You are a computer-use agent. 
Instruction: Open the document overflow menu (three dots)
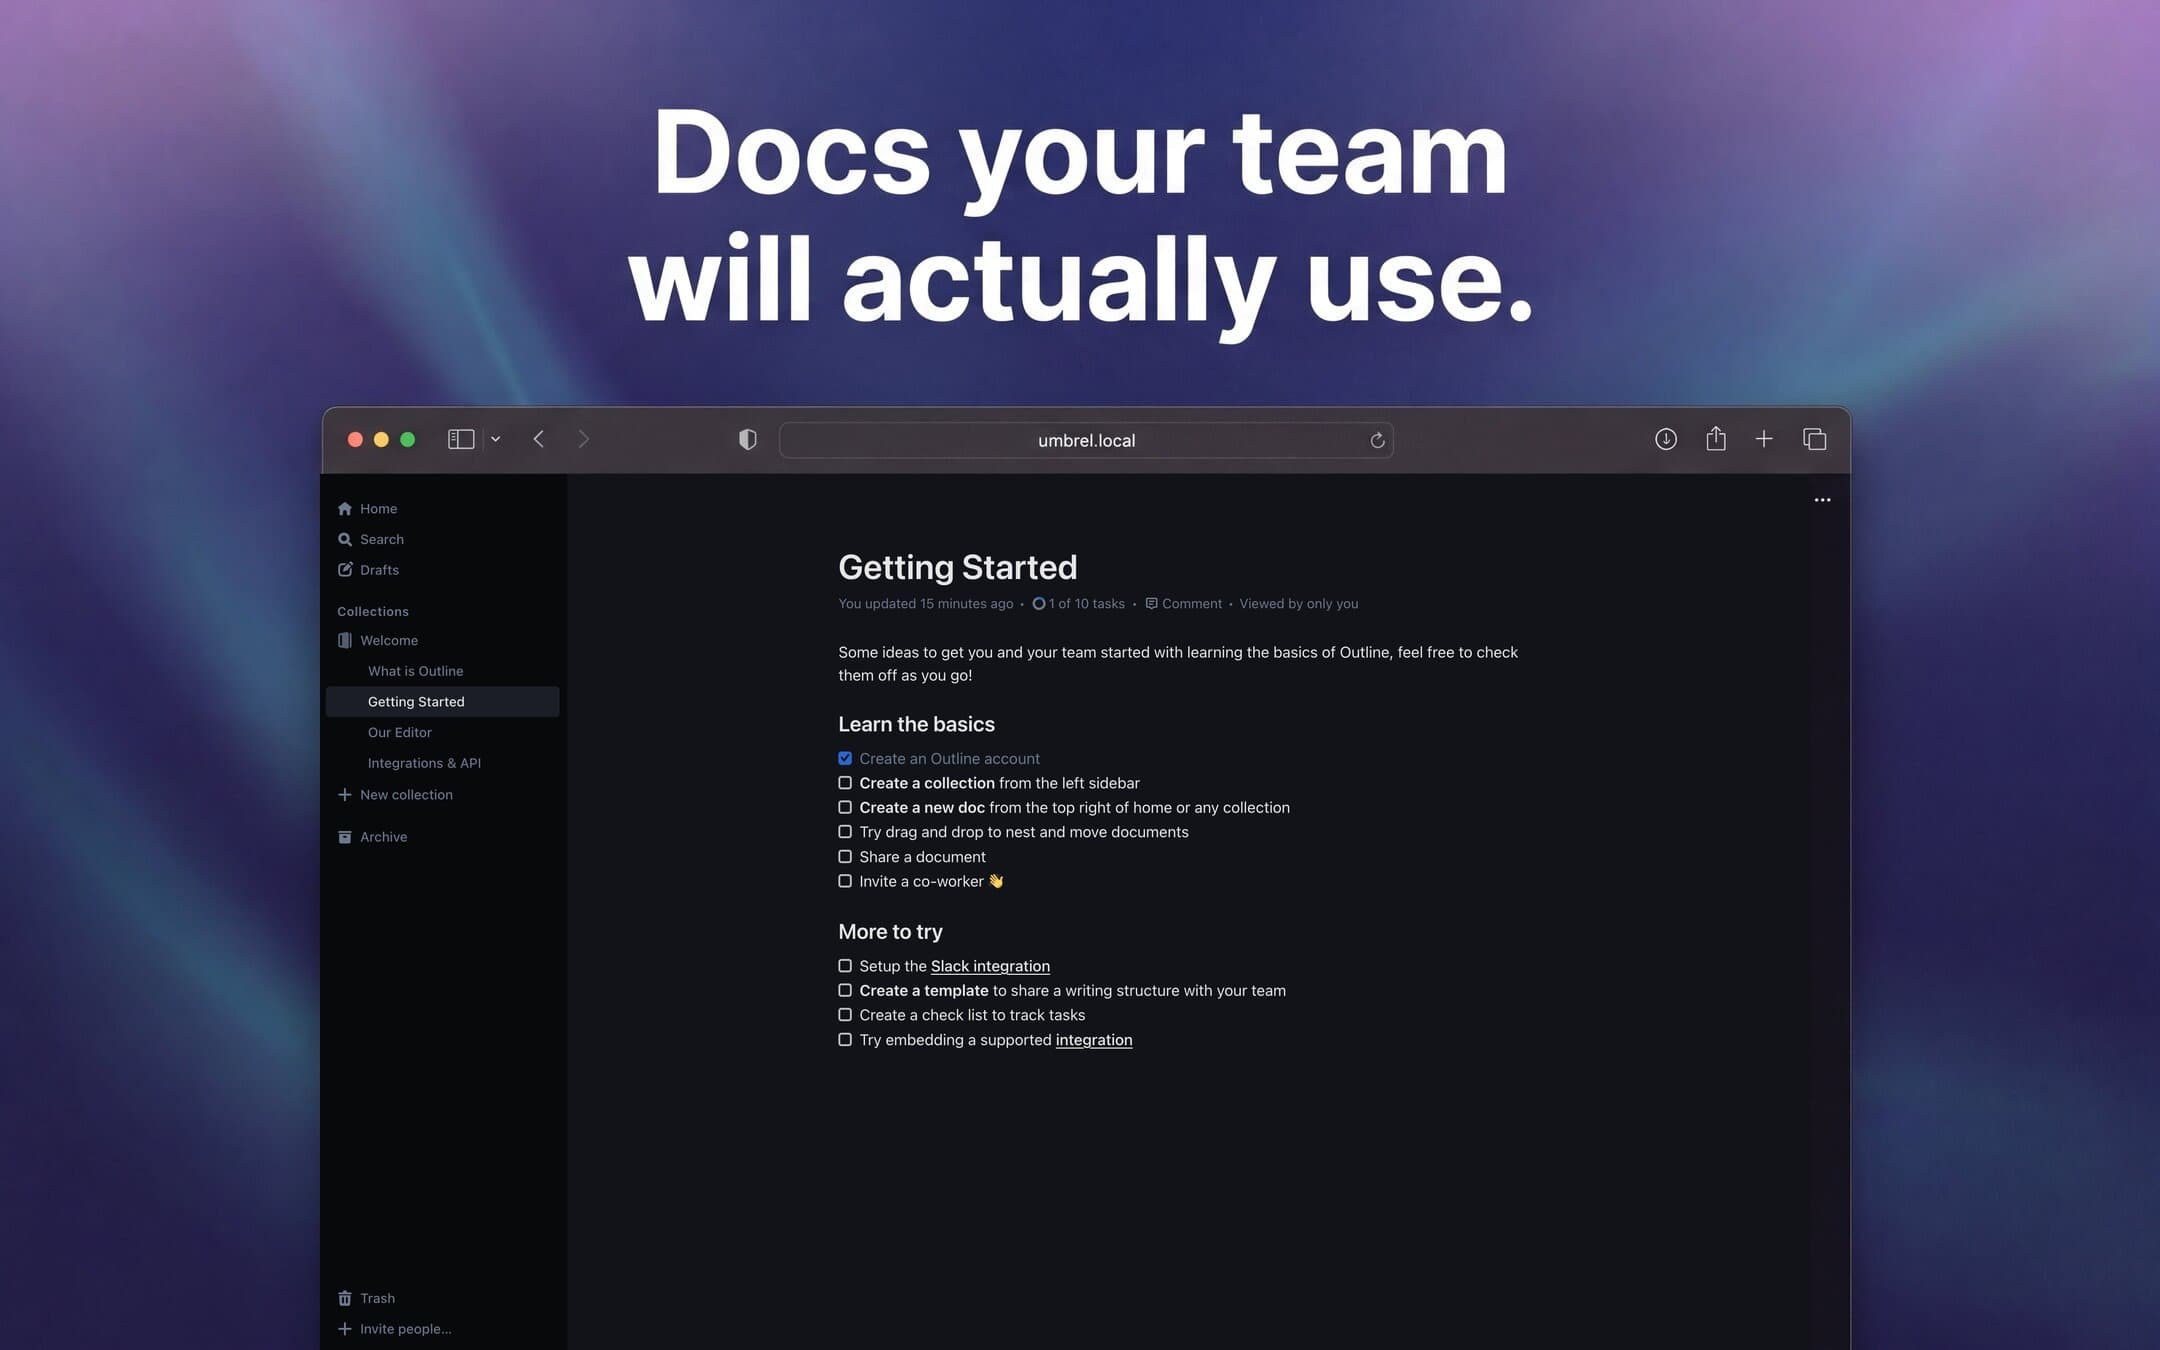pyautogui.click(x=1821, y=500)
